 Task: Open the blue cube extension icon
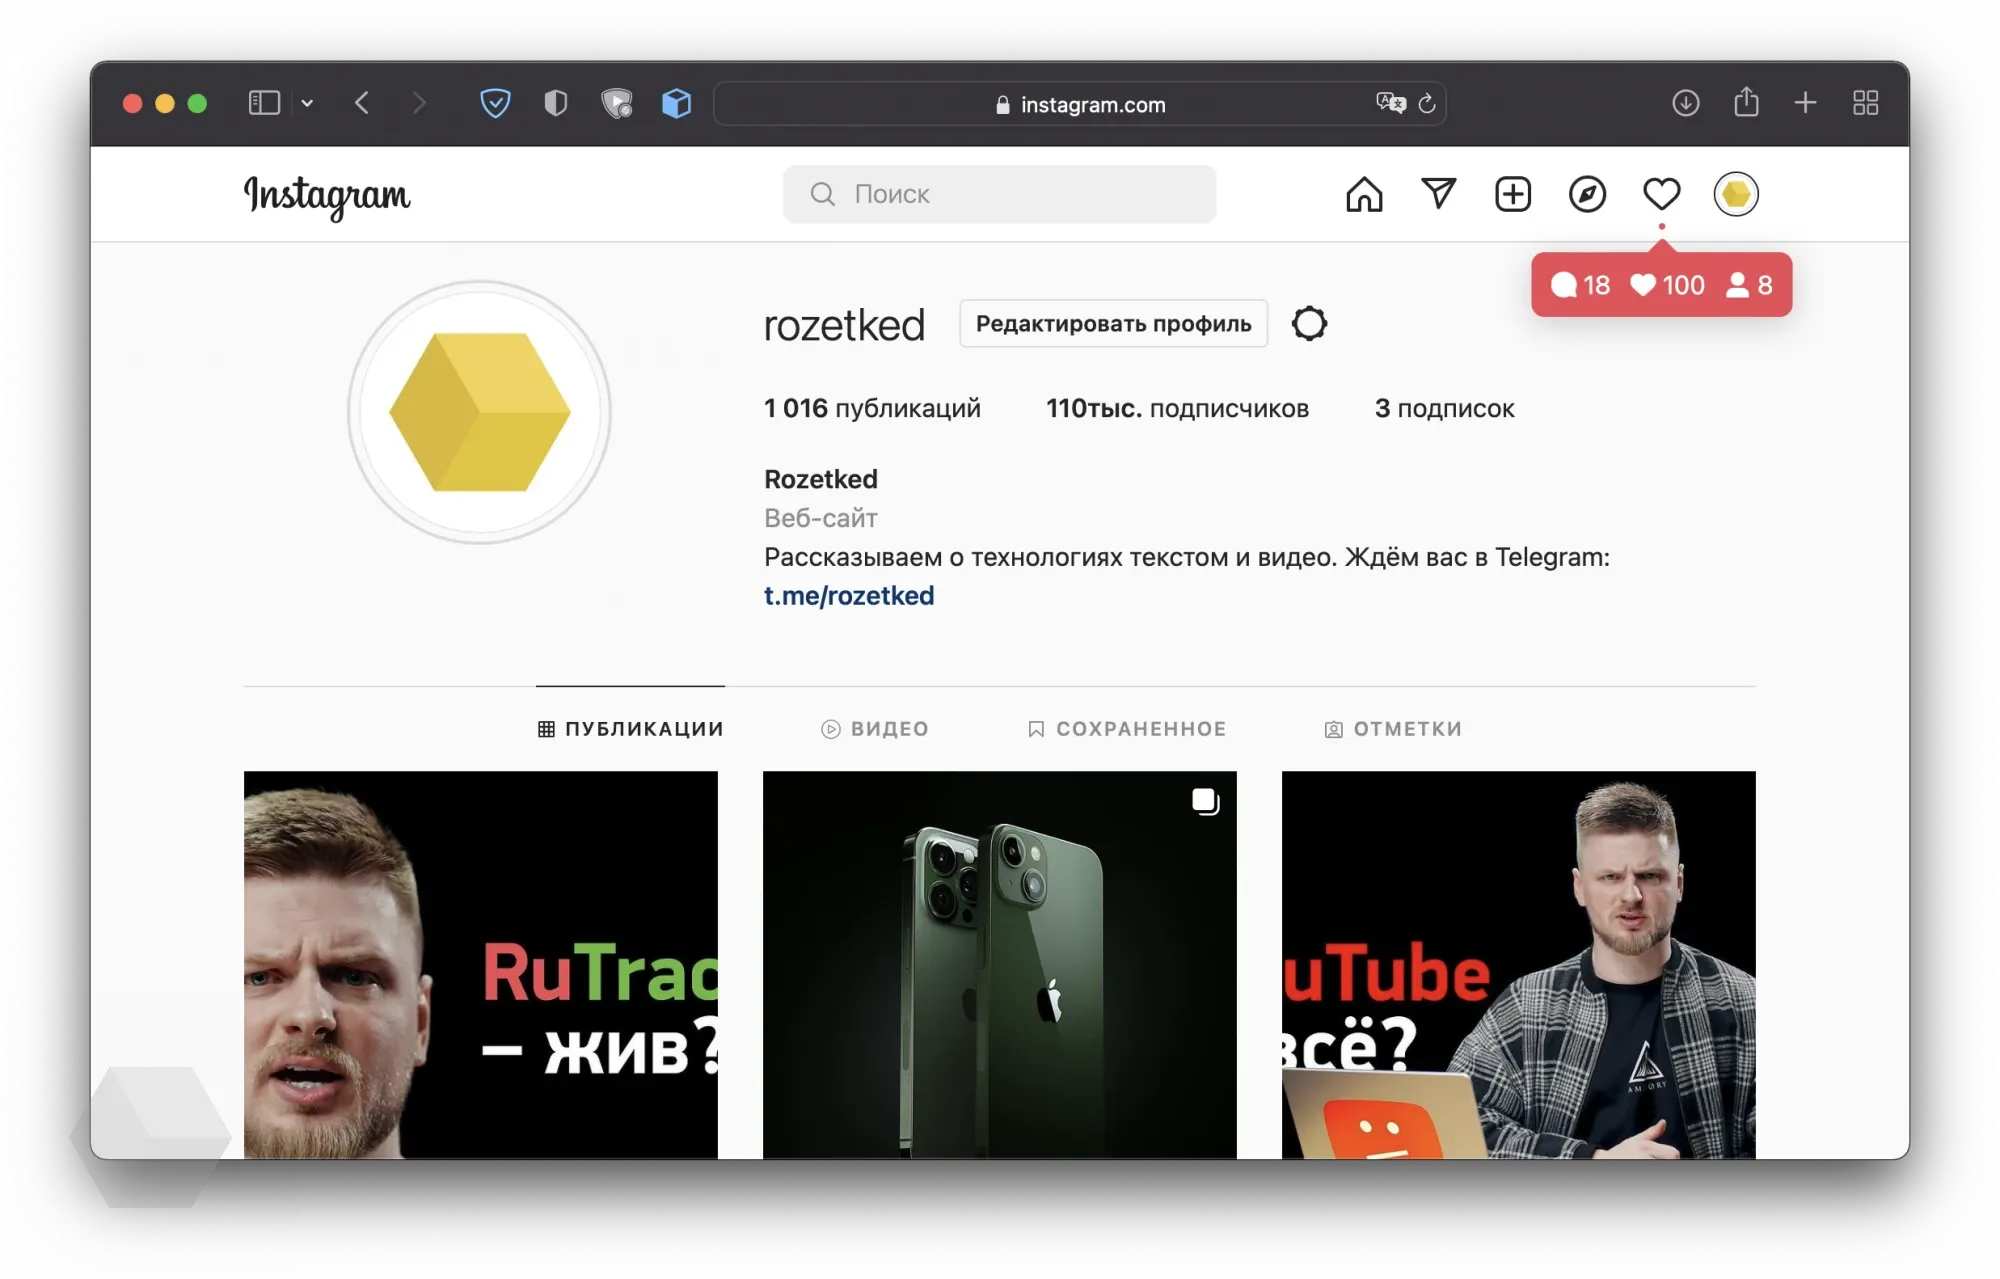(x=677, y=103)
